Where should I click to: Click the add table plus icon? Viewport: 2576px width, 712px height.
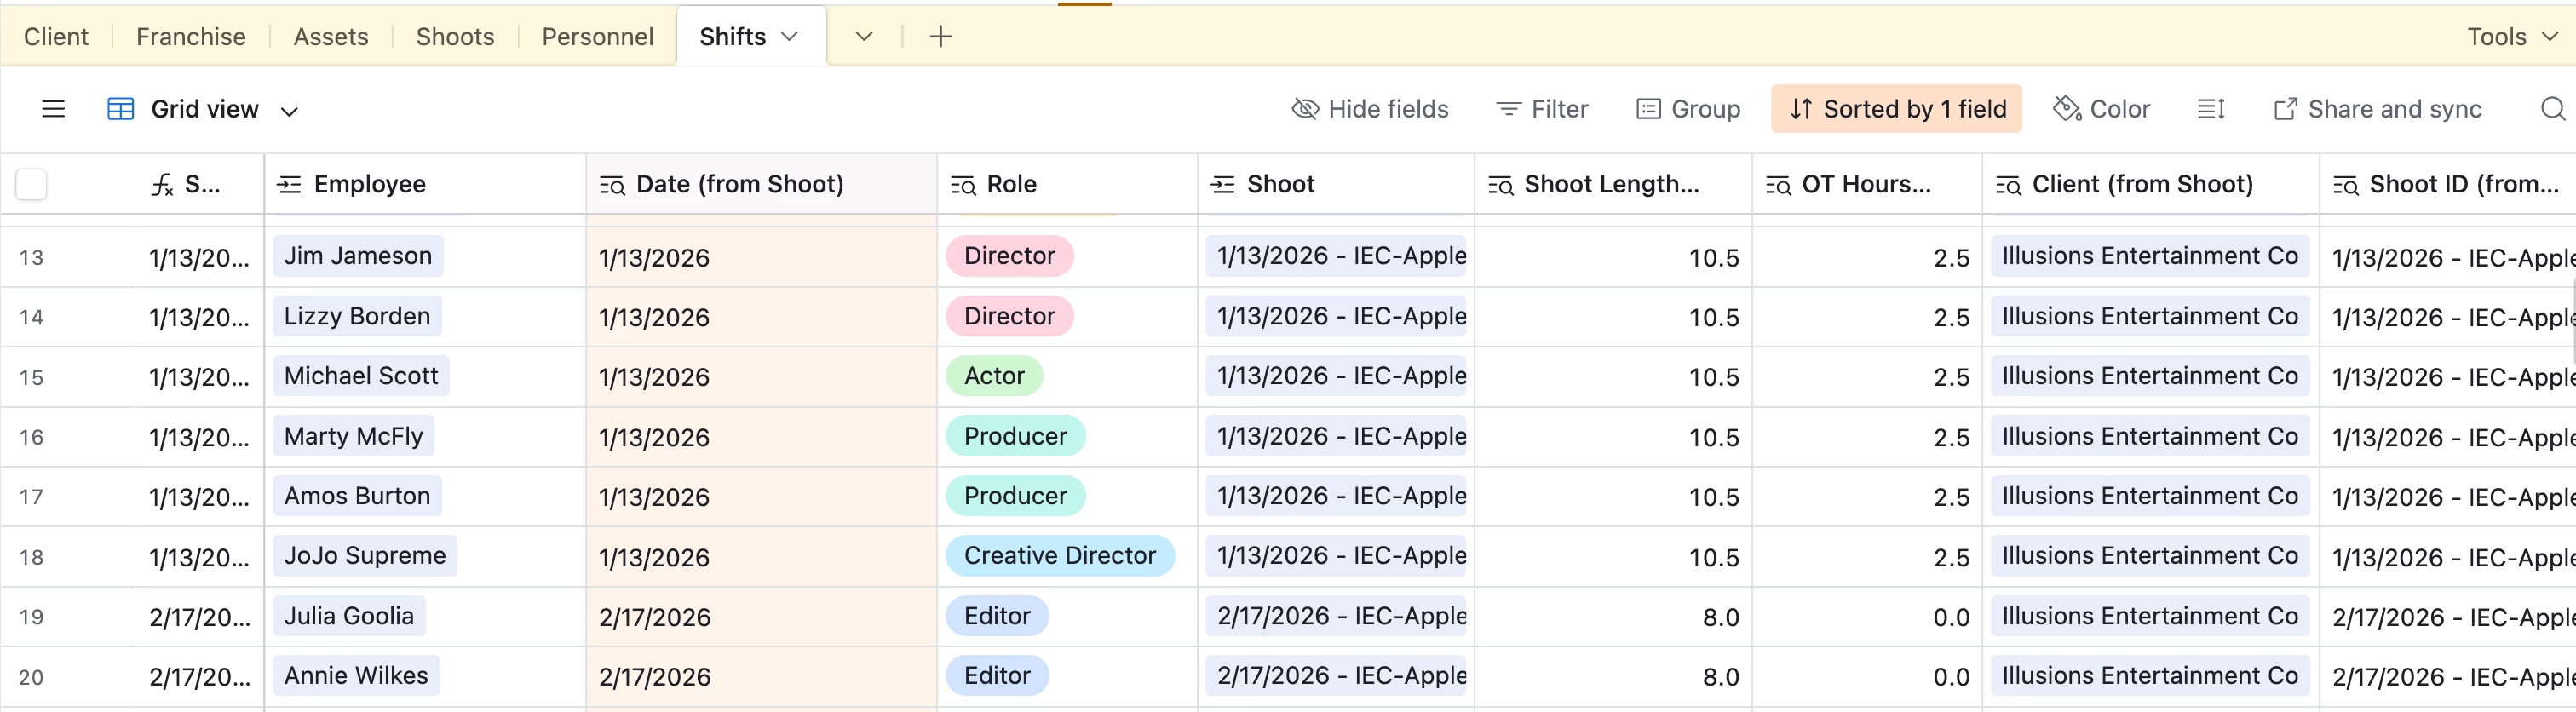pyautogui.click(x=940, y=37)
